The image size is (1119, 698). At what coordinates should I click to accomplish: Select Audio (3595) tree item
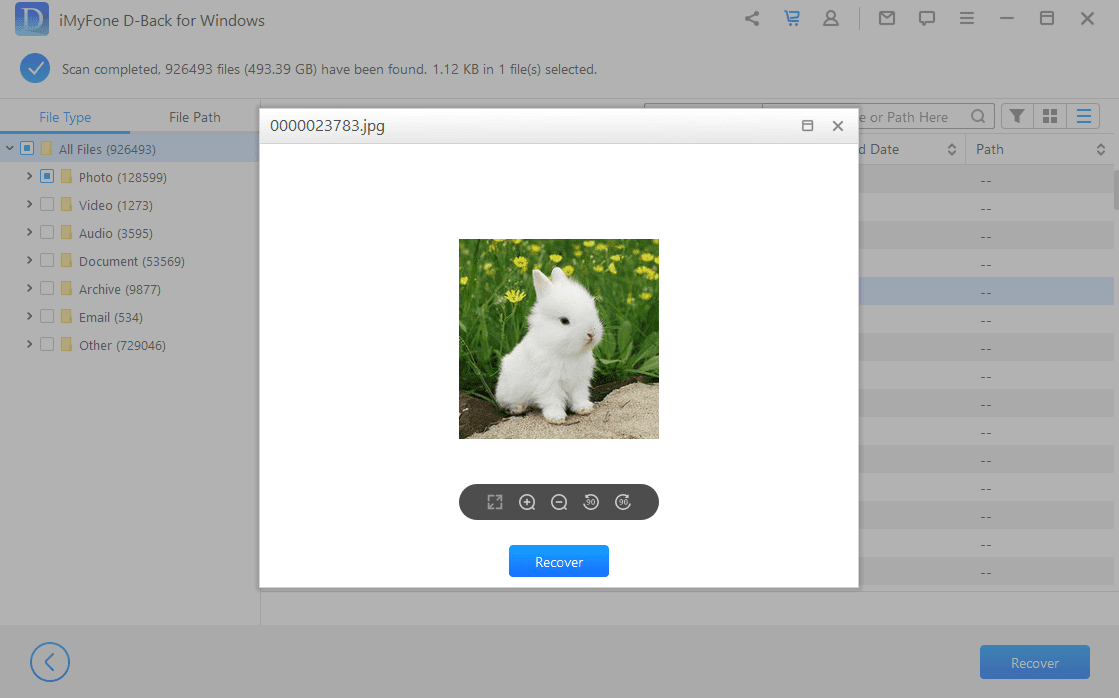116,233
